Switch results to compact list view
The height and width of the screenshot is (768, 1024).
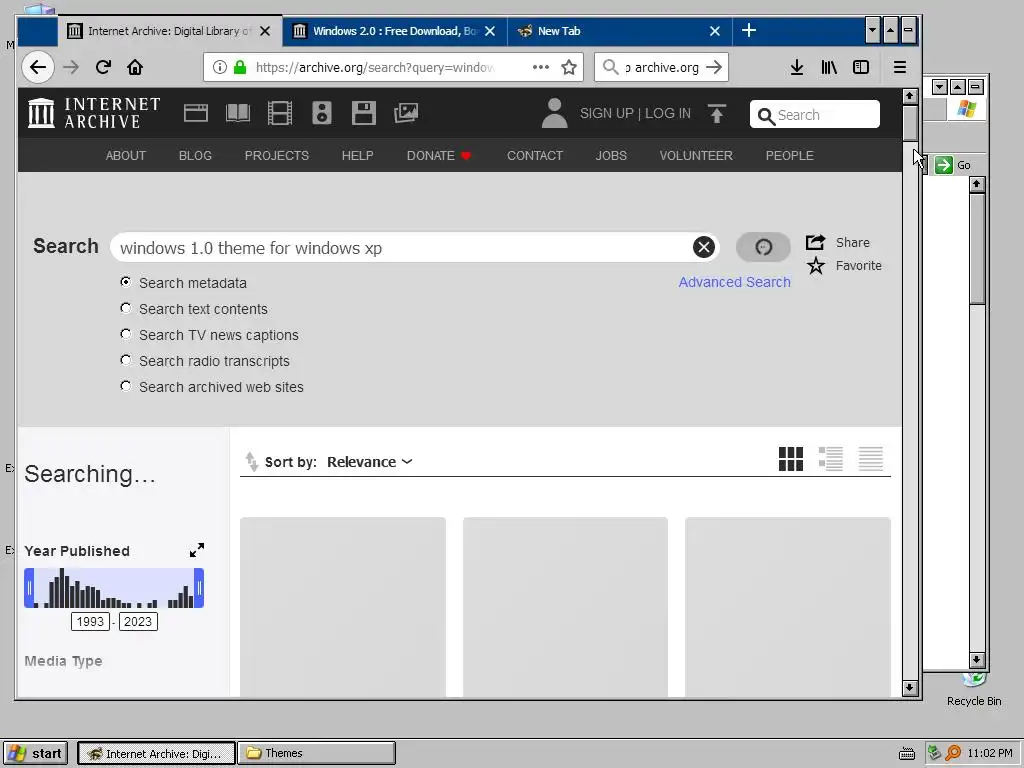click(x=871, y=459)
